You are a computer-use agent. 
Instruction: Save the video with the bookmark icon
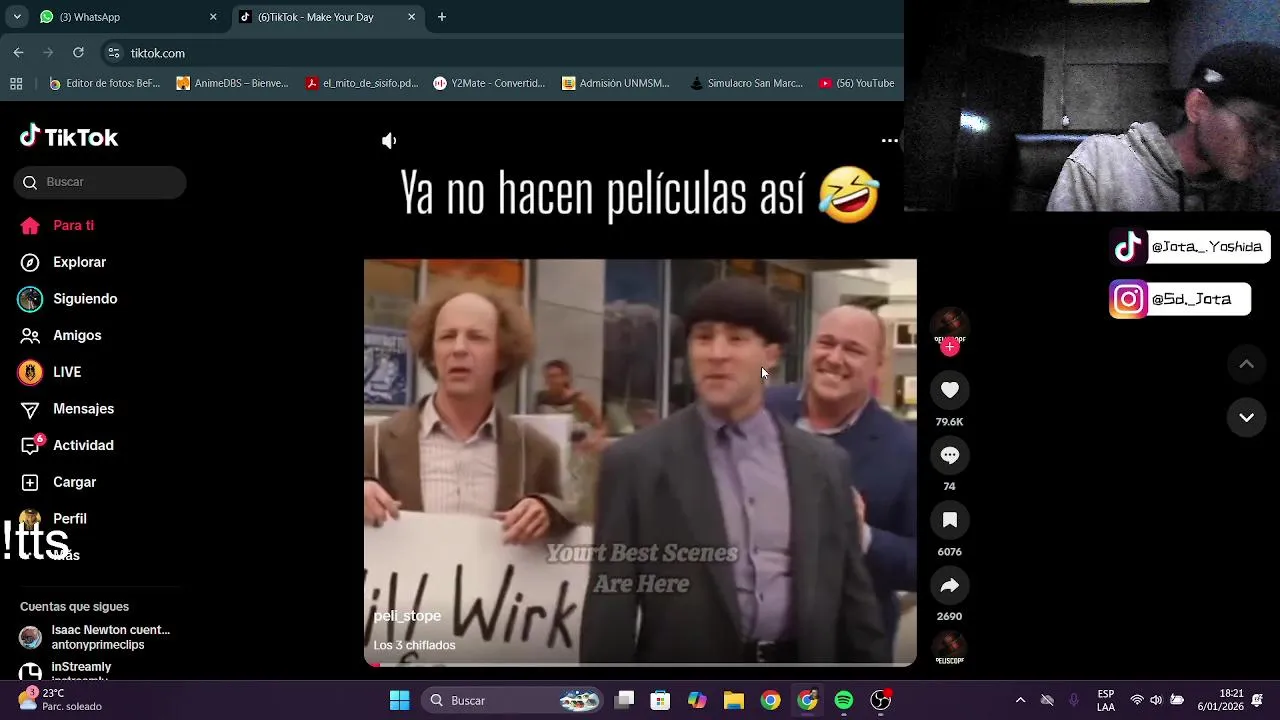click(949, 520)
